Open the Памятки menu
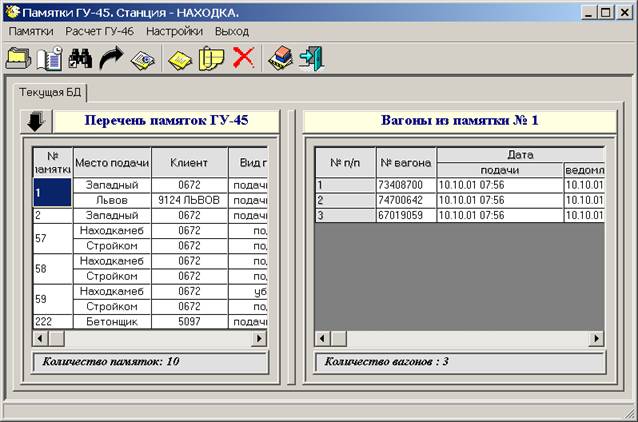The height and width of the screenshot is (422, 638). pyautogui.click(x=31, y=31)
